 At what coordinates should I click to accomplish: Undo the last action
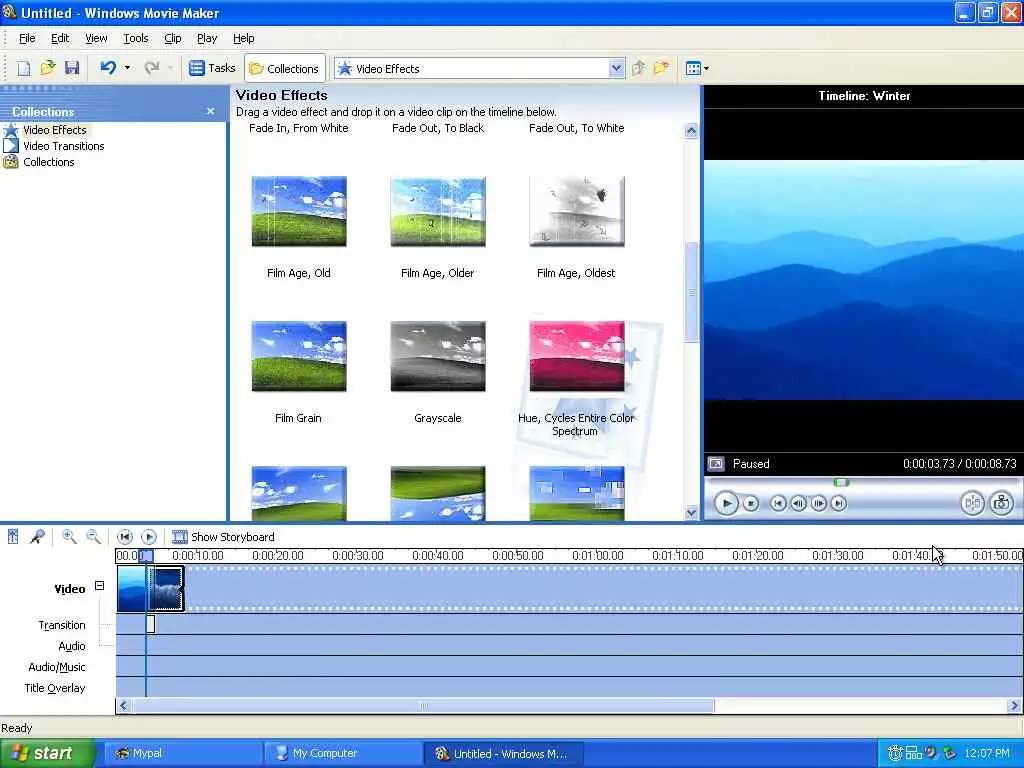[108, 68]
